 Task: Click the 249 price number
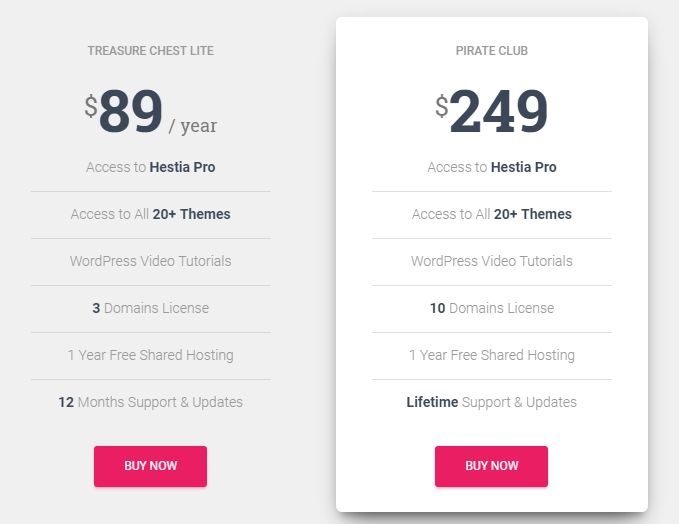(x=498, y=112)
